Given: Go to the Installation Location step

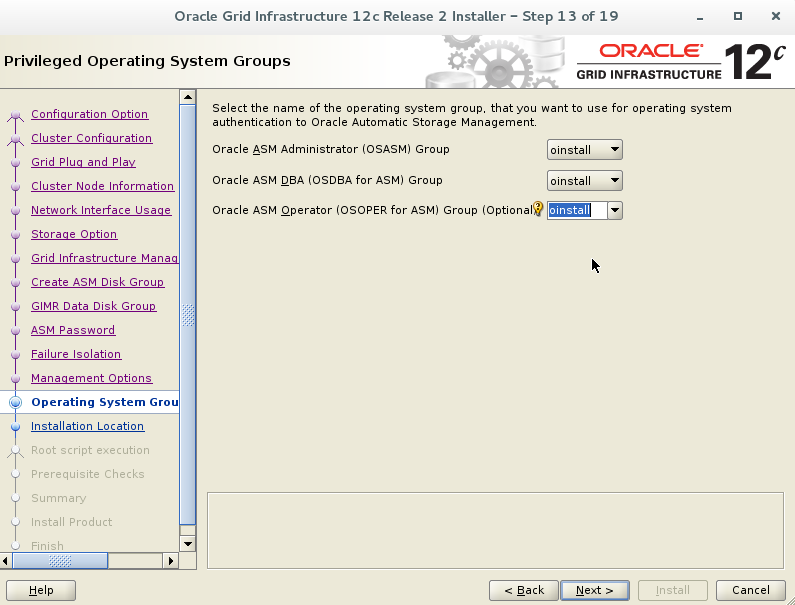Looking at the screenshot, I should [x=87, y=426].
